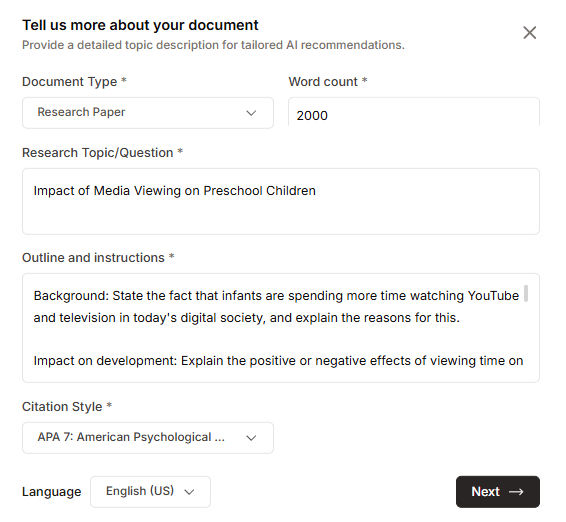Click the Outline and instructions text area
Screen dimensions: 566x522
(x=281, y=328)
